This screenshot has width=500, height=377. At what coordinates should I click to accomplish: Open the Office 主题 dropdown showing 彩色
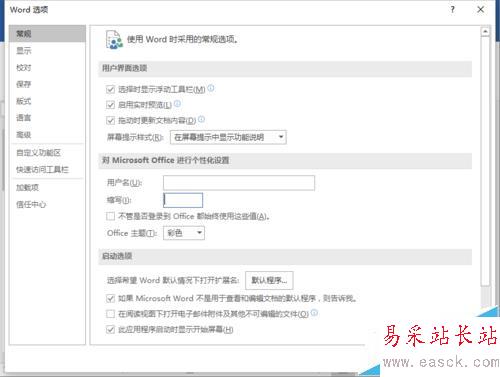pyautogui.click(x=184, y=233)
